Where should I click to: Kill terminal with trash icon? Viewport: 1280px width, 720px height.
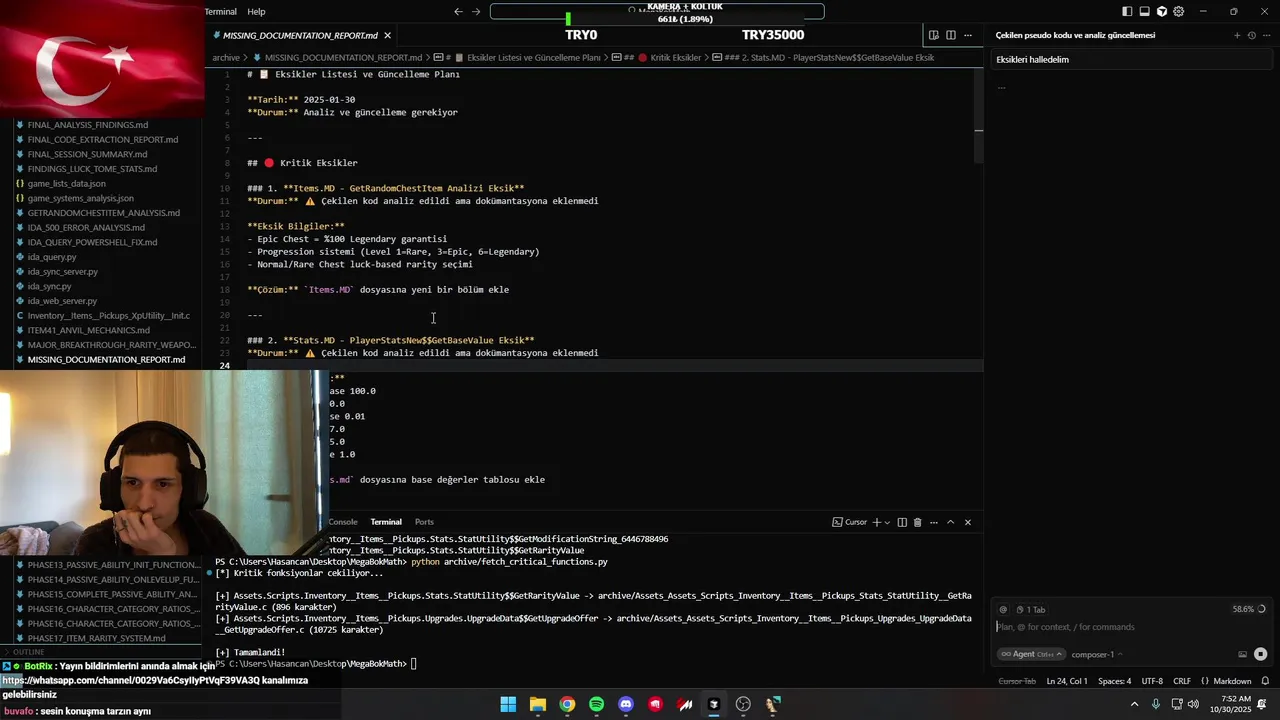pyautogui.click(x=917, y=522)
